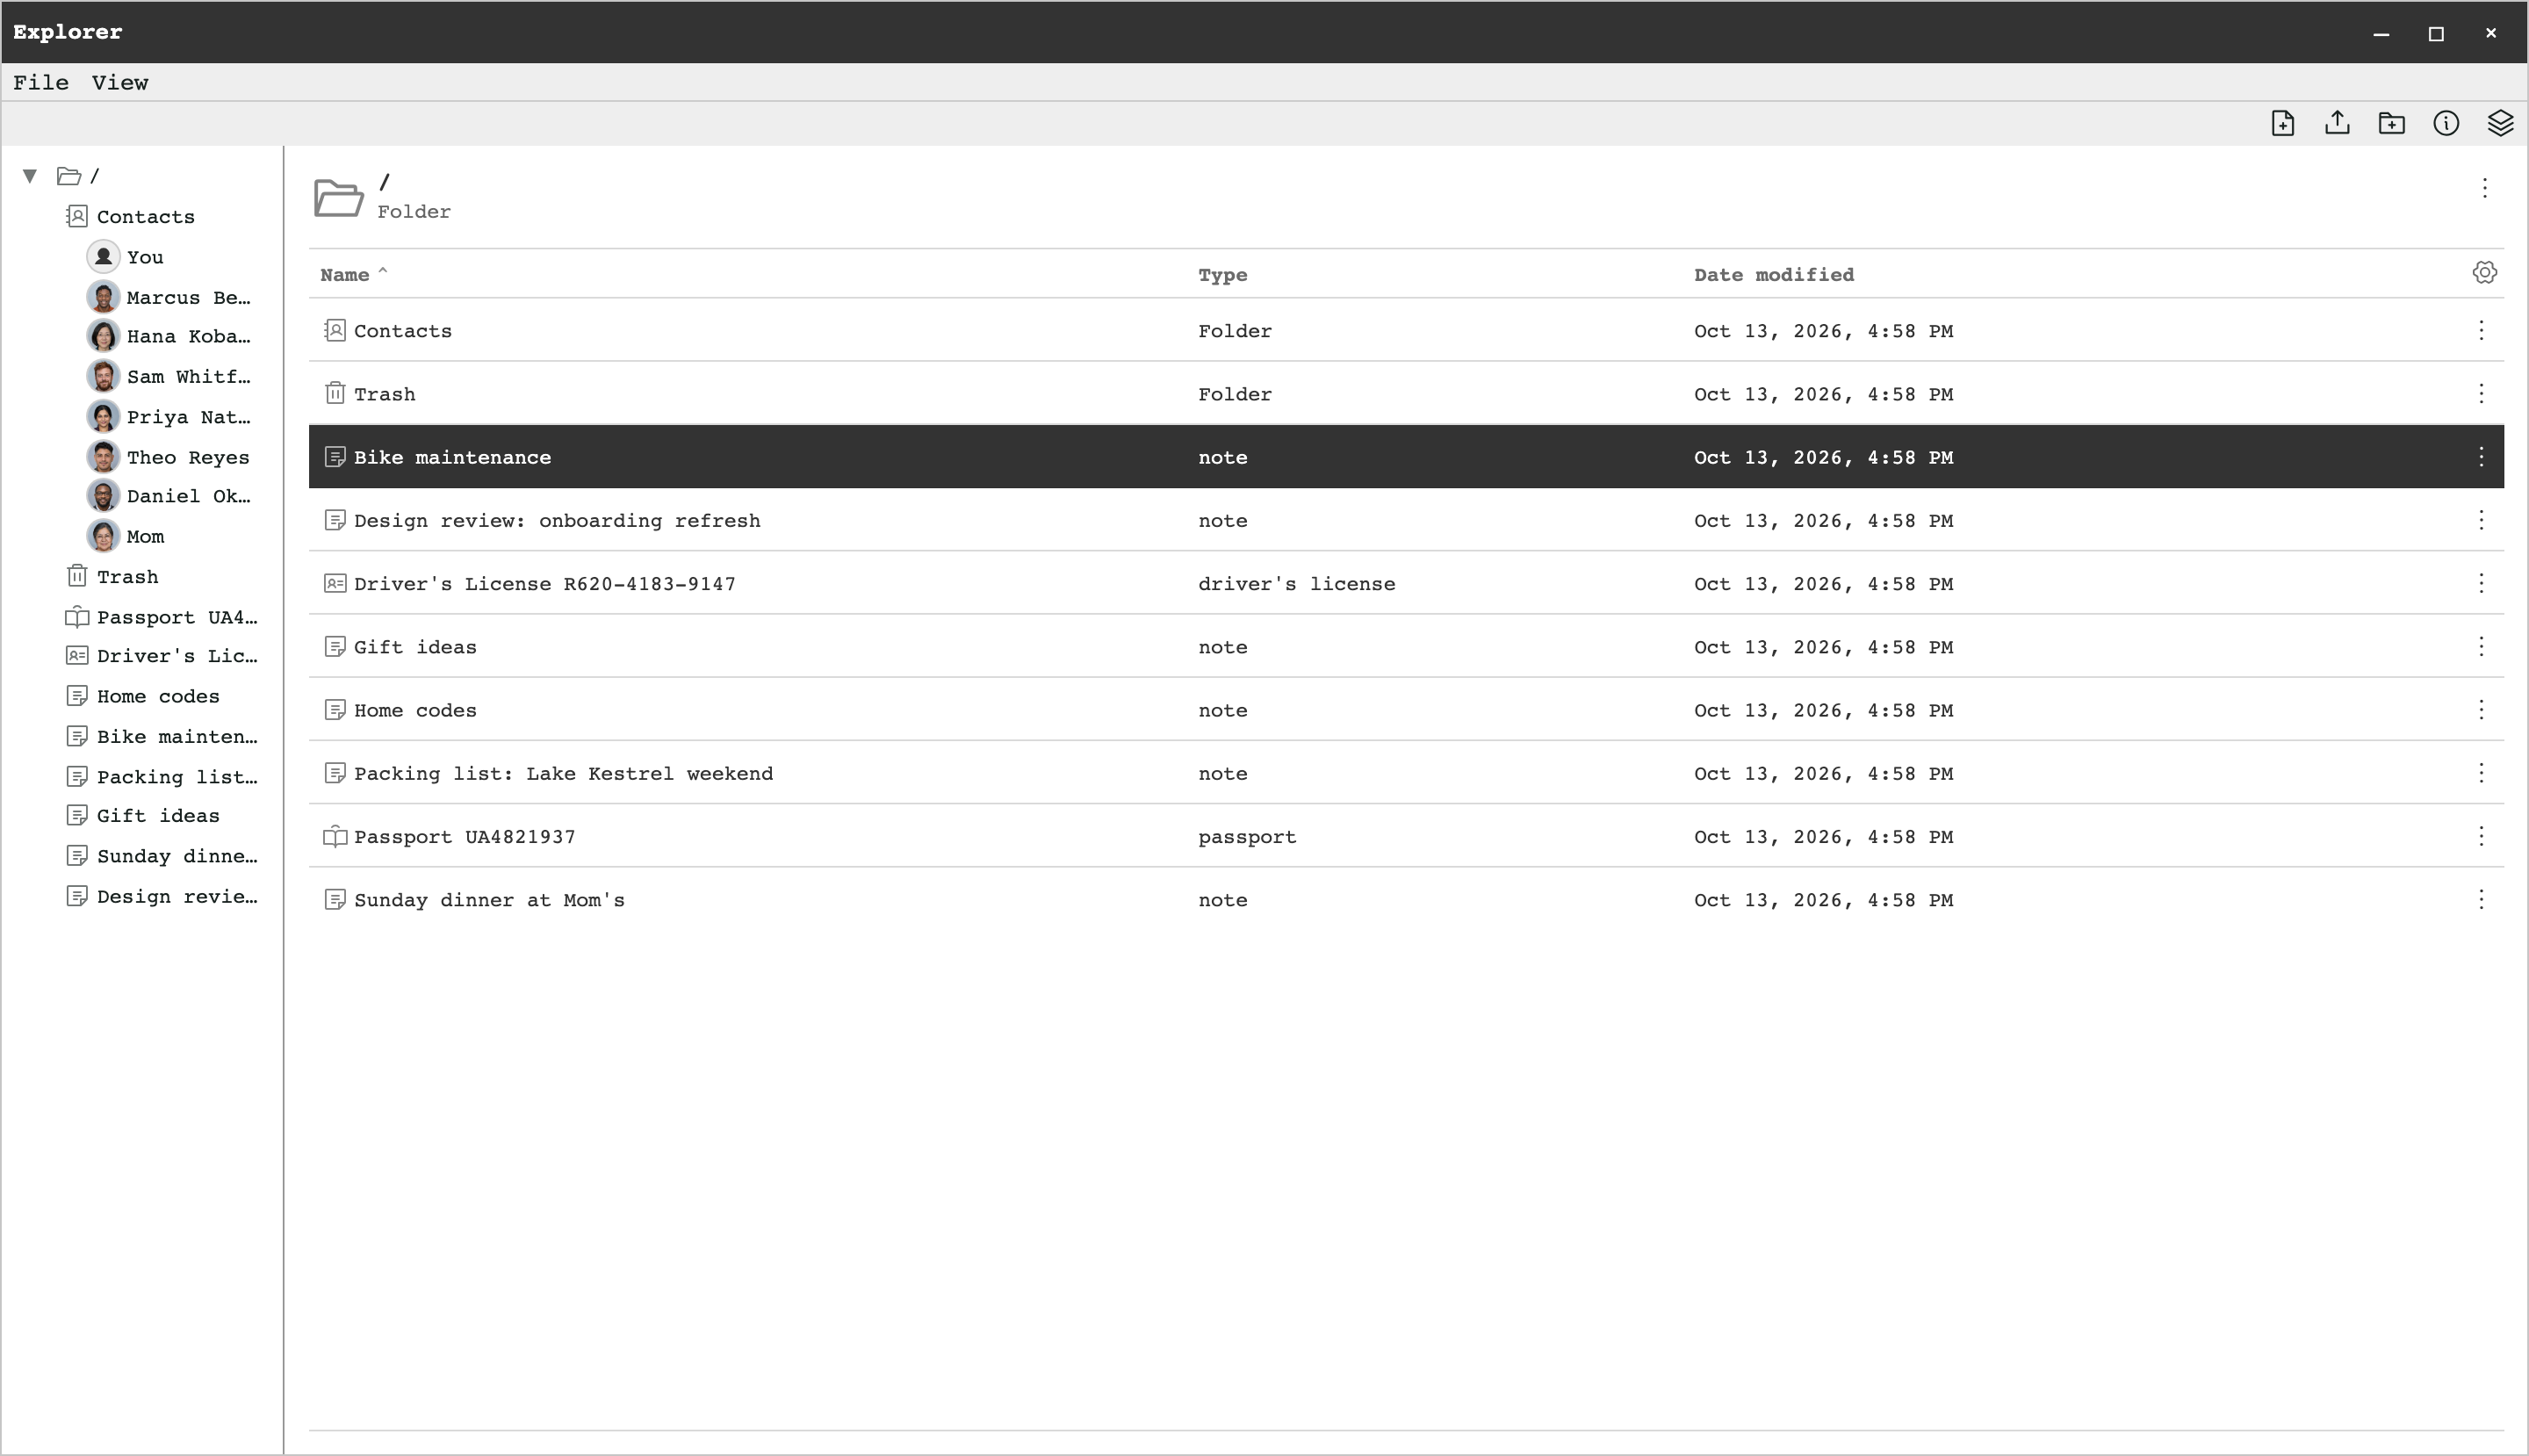Open options menu for Driver's License row

pyautogui.click(x=2481, y=583)
